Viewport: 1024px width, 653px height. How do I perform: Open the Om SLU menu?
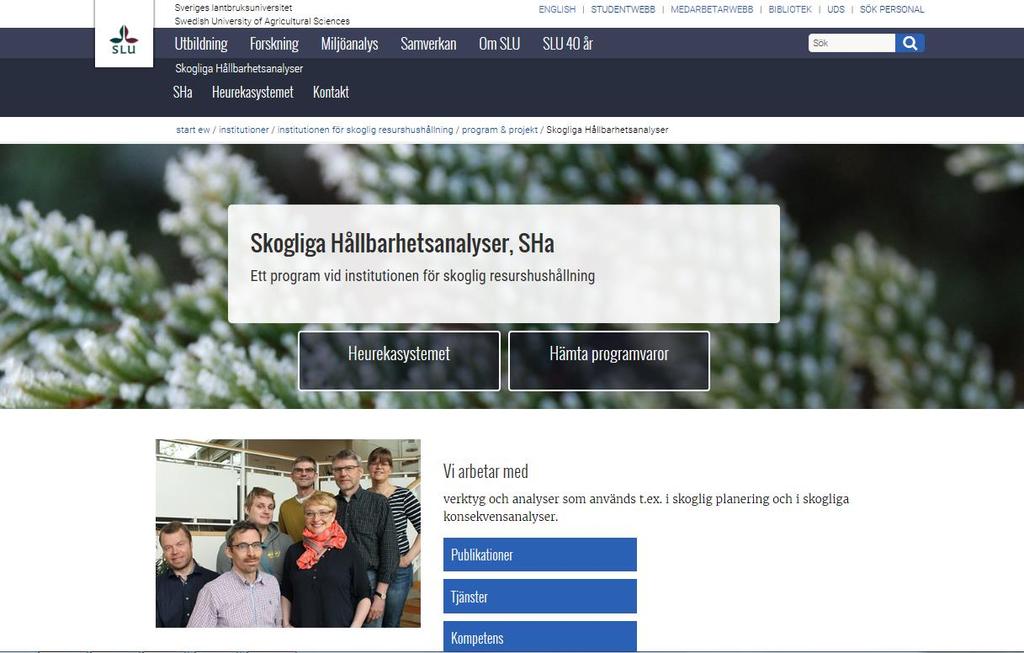click(x=500, y=44)
